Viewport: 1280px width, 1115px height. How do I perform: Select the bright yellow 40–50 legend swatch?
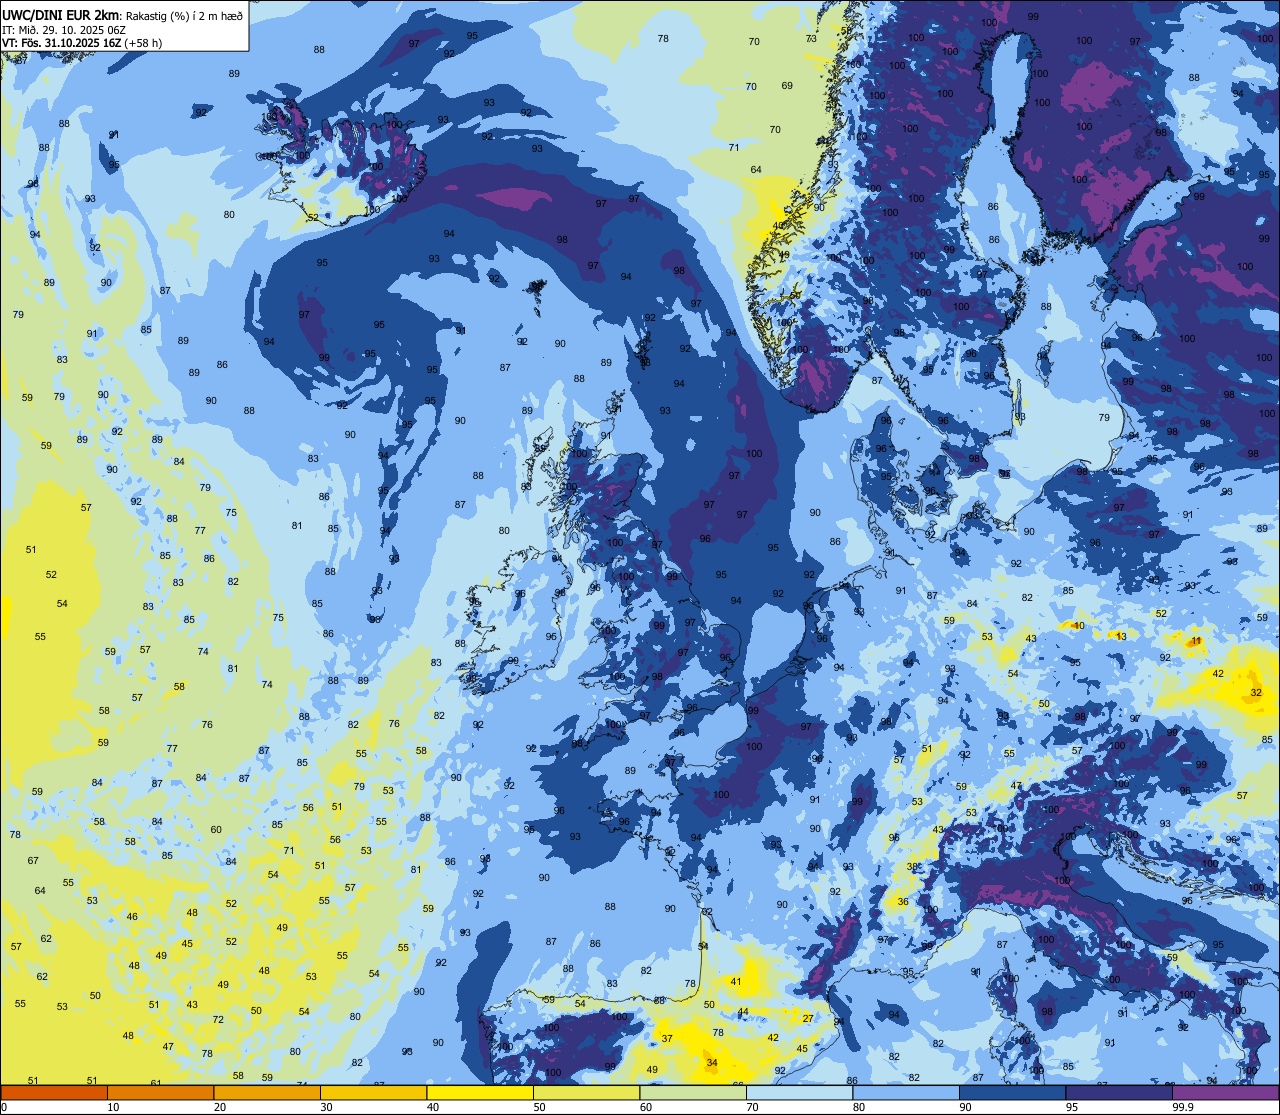click(480, 1092)
